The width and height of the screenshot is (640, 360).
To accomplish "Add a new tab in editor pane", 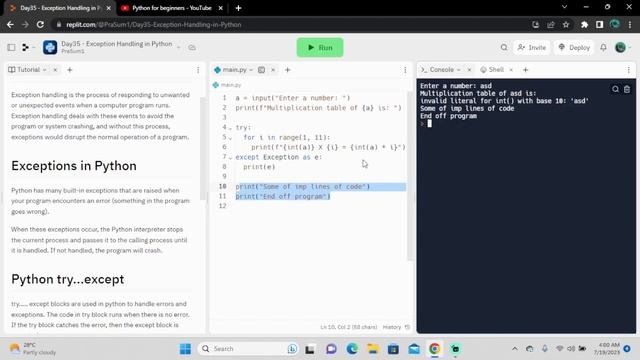I will (287, 70).
